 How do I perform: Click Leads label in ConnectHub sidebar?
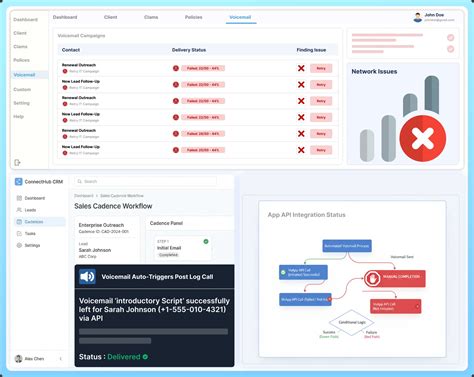[30, 210]
